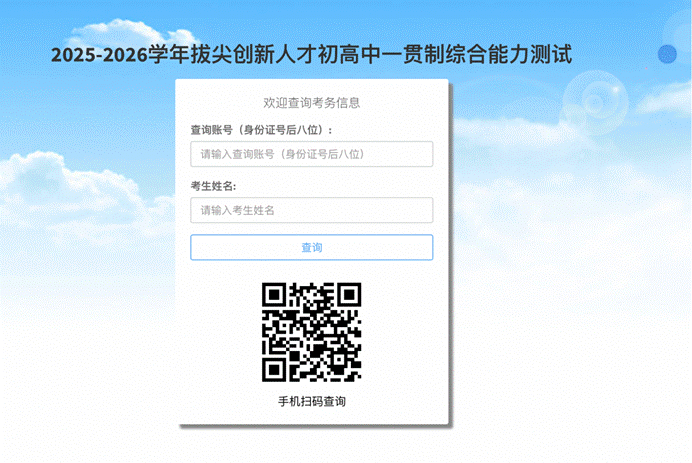Focus the 考生姓名 input field
The image size is (692, 463).
click(x=312, y=210)
